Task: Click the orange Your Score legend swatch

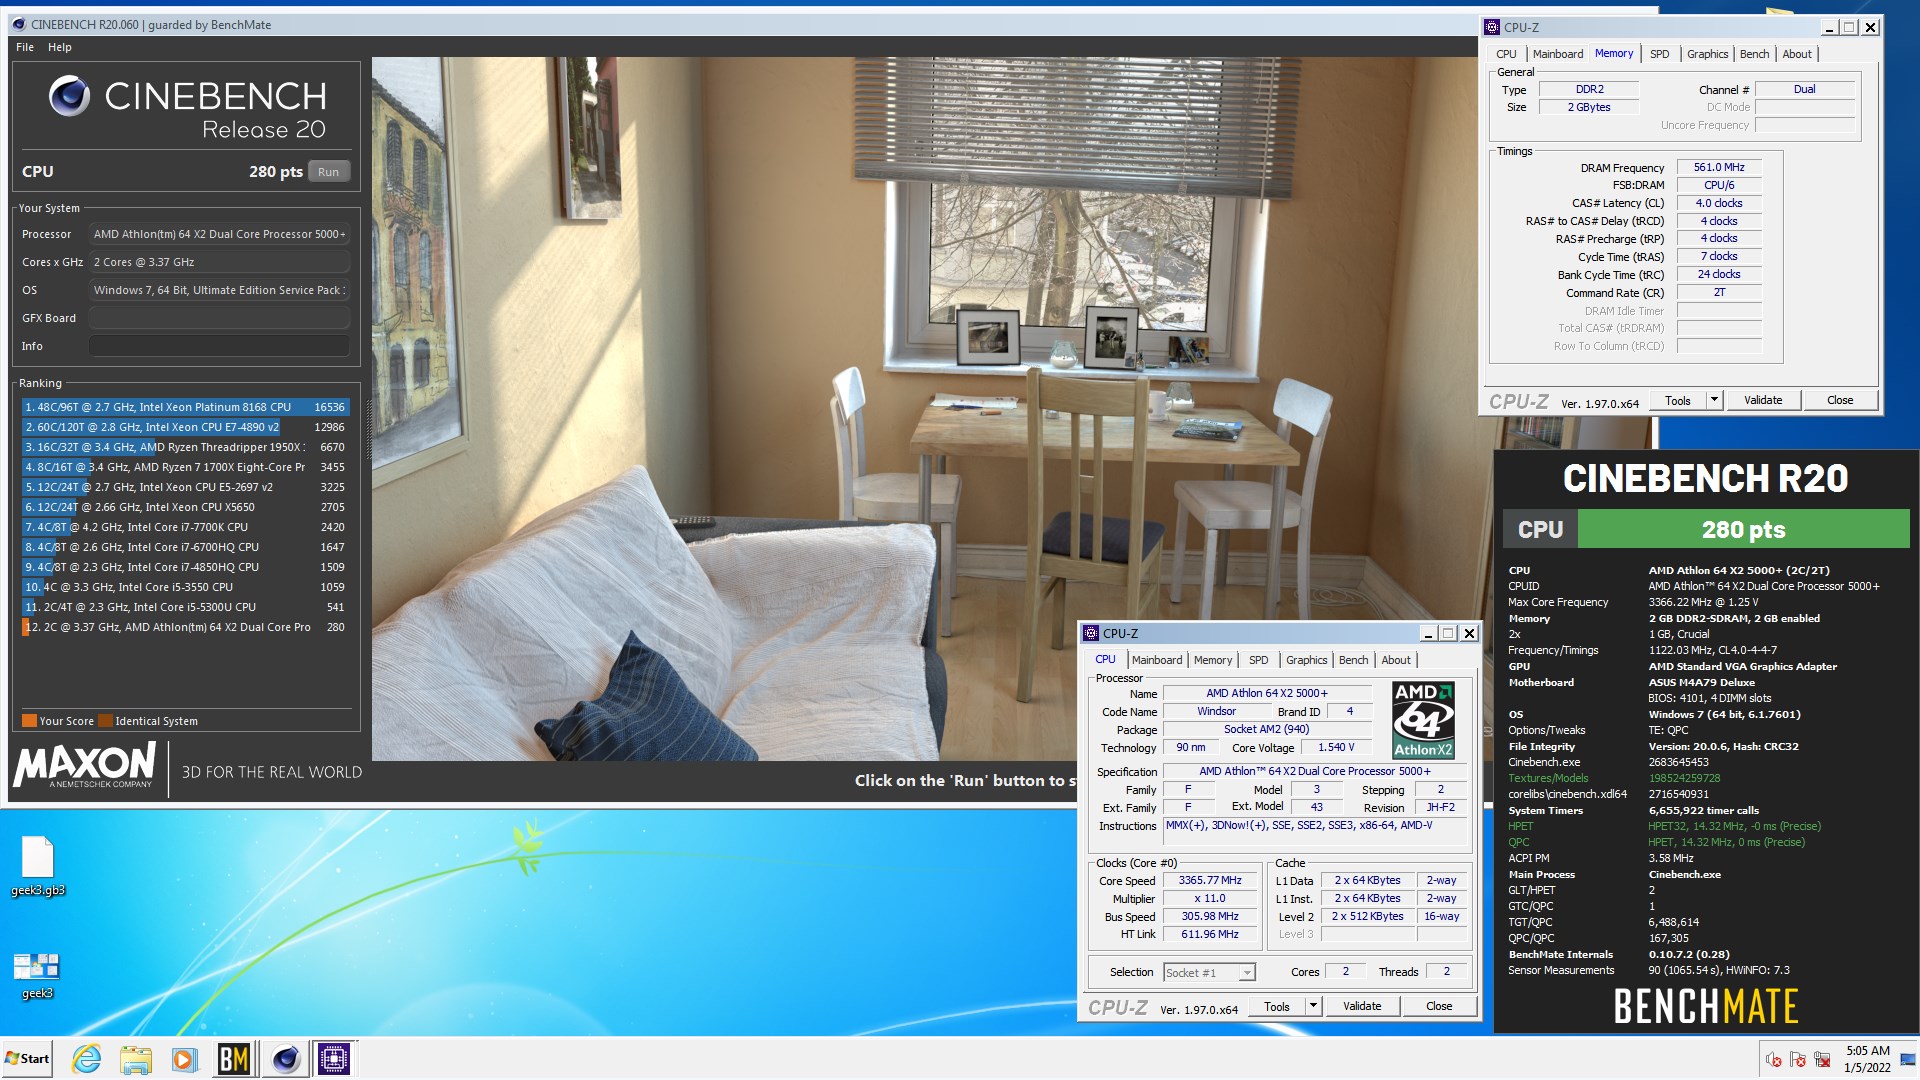Action: point(29,721)
